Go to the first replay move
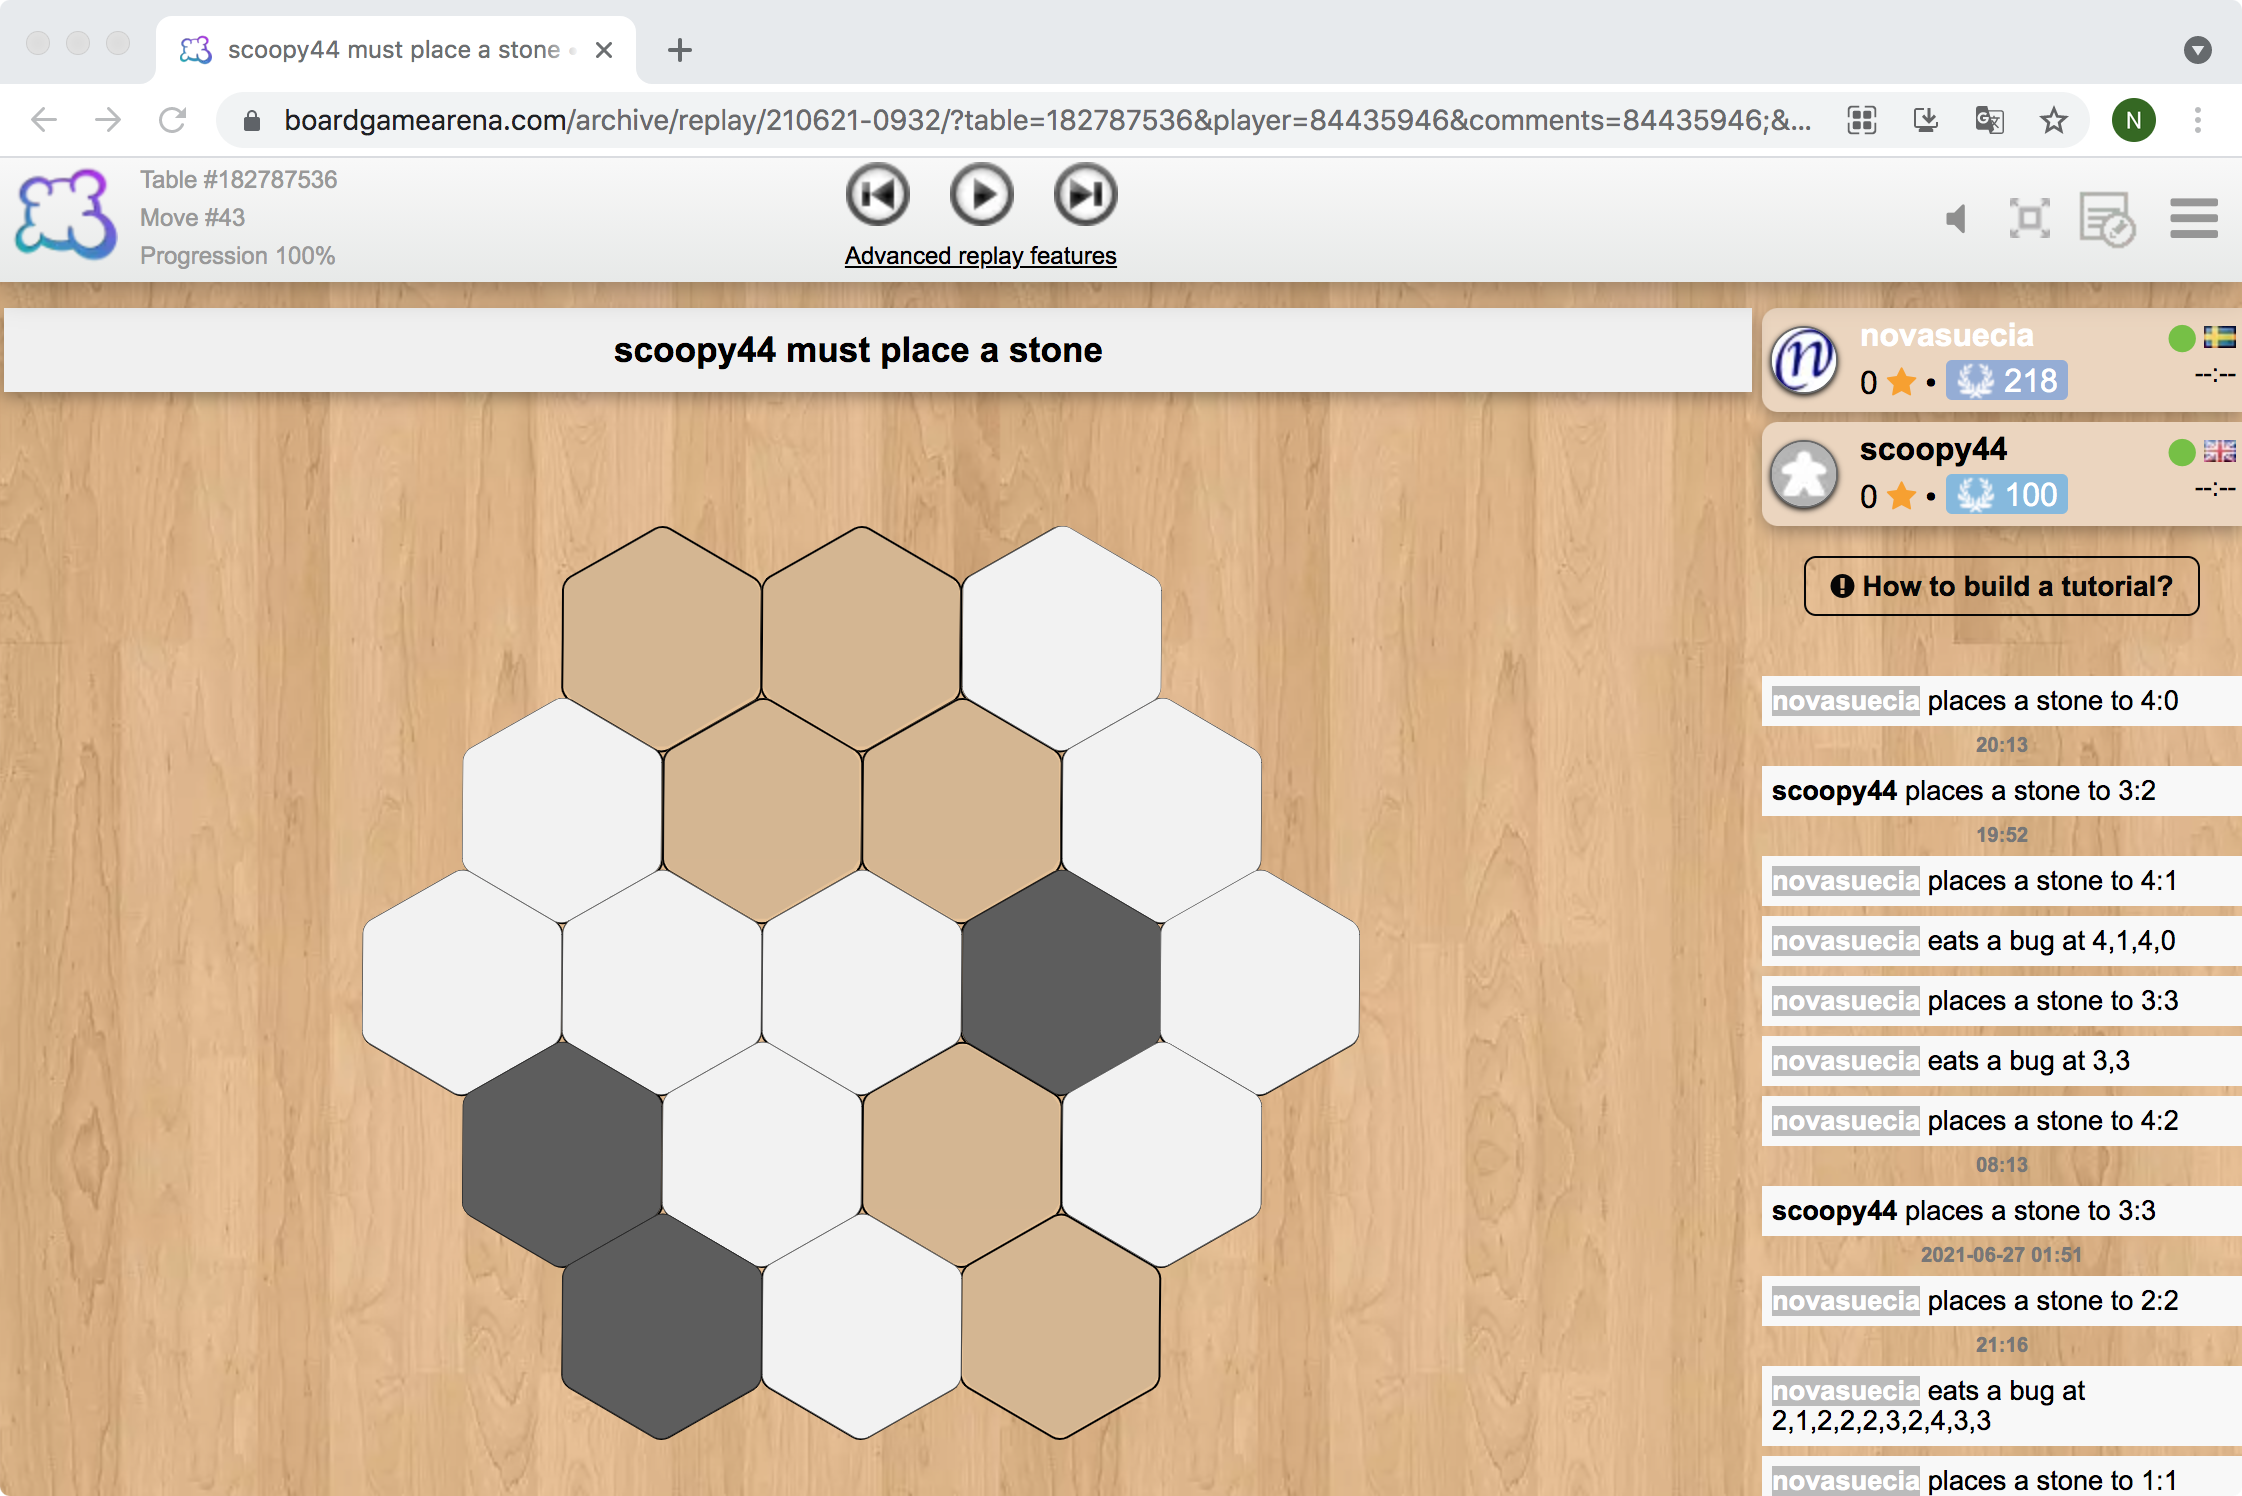 tap(877, 195)
